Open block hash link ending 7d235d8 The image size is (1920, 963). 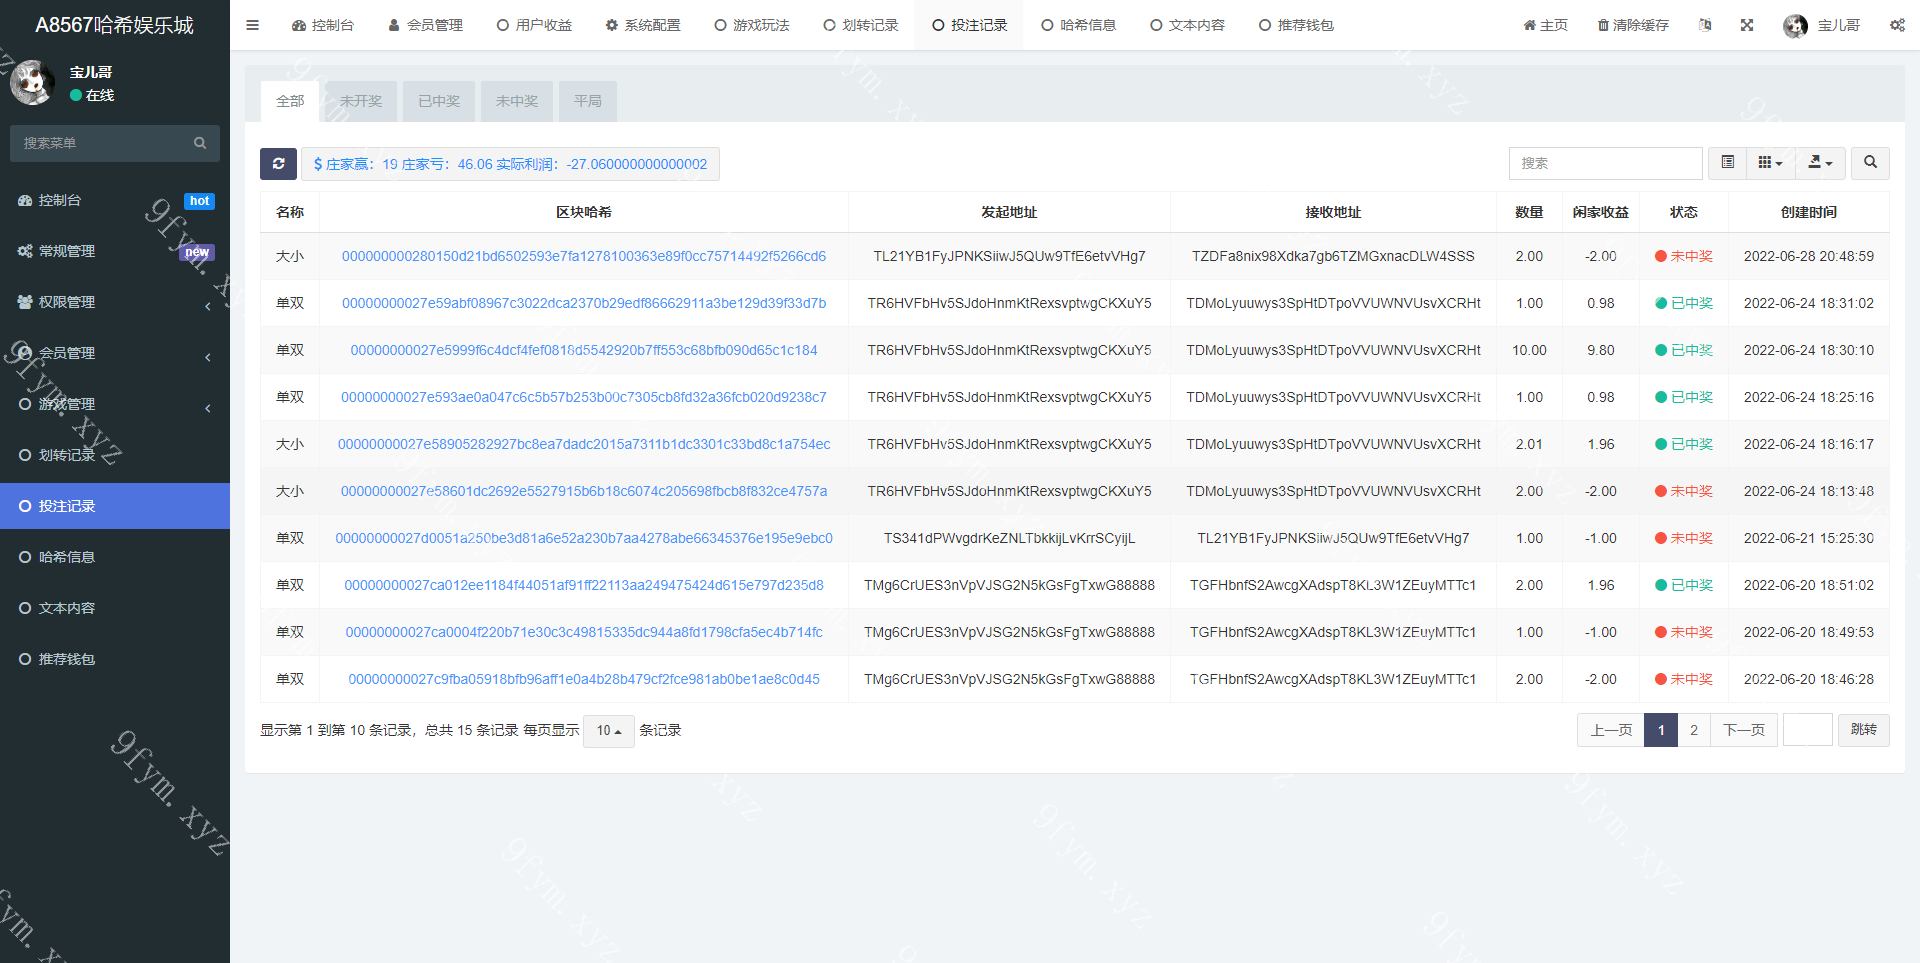584,585
